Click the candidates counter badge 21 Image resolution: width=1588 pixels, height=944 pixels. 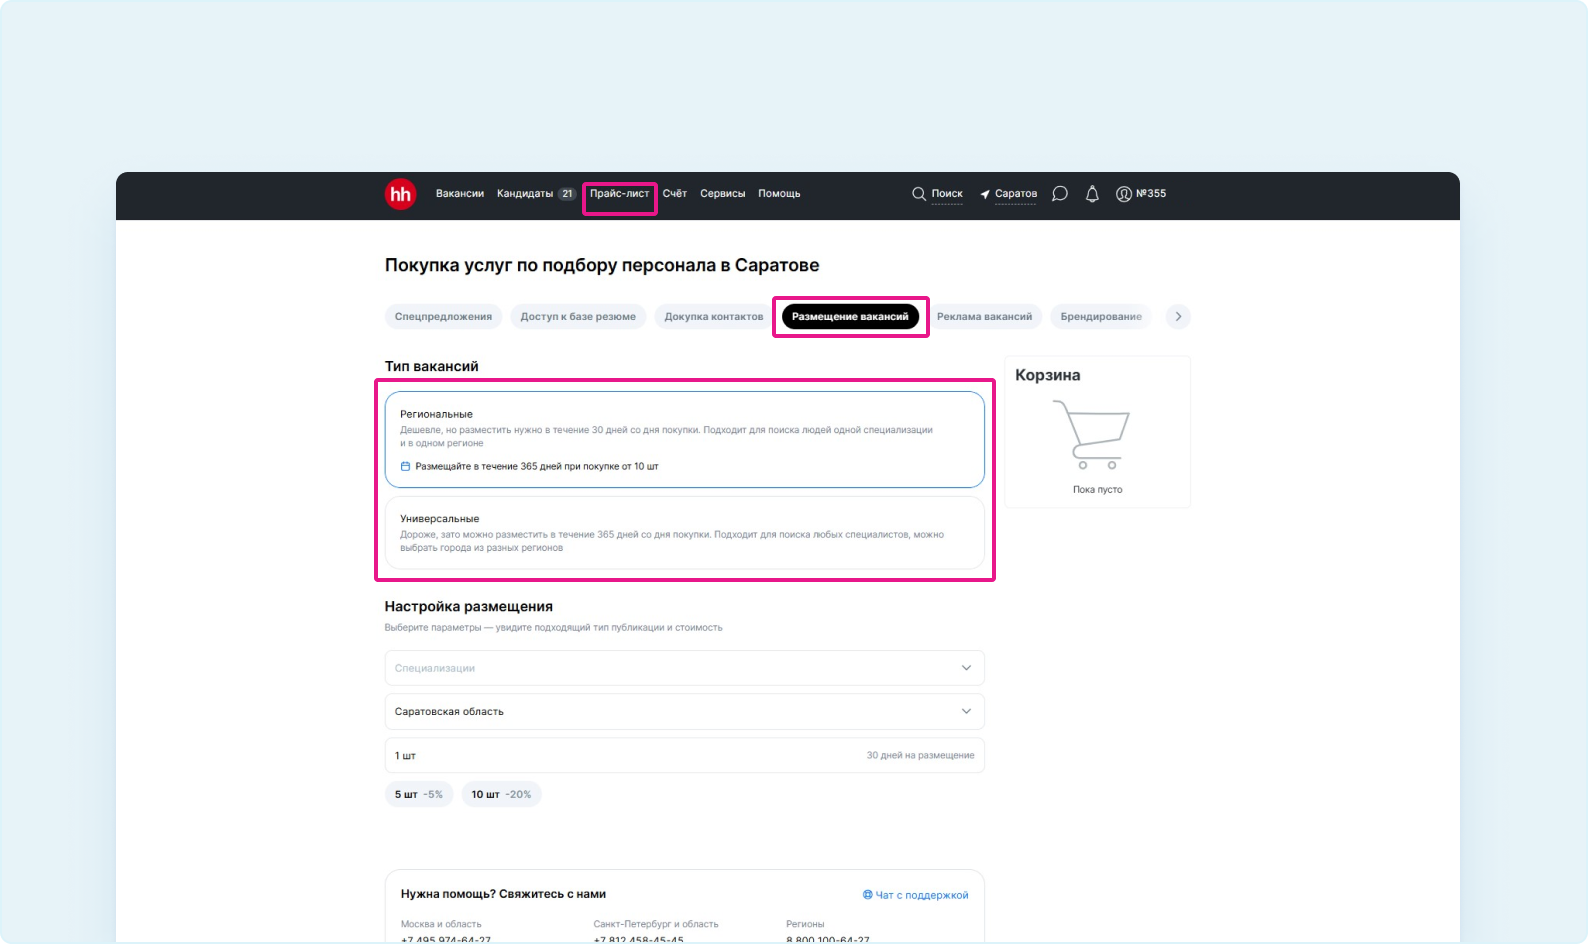(567, 194)
